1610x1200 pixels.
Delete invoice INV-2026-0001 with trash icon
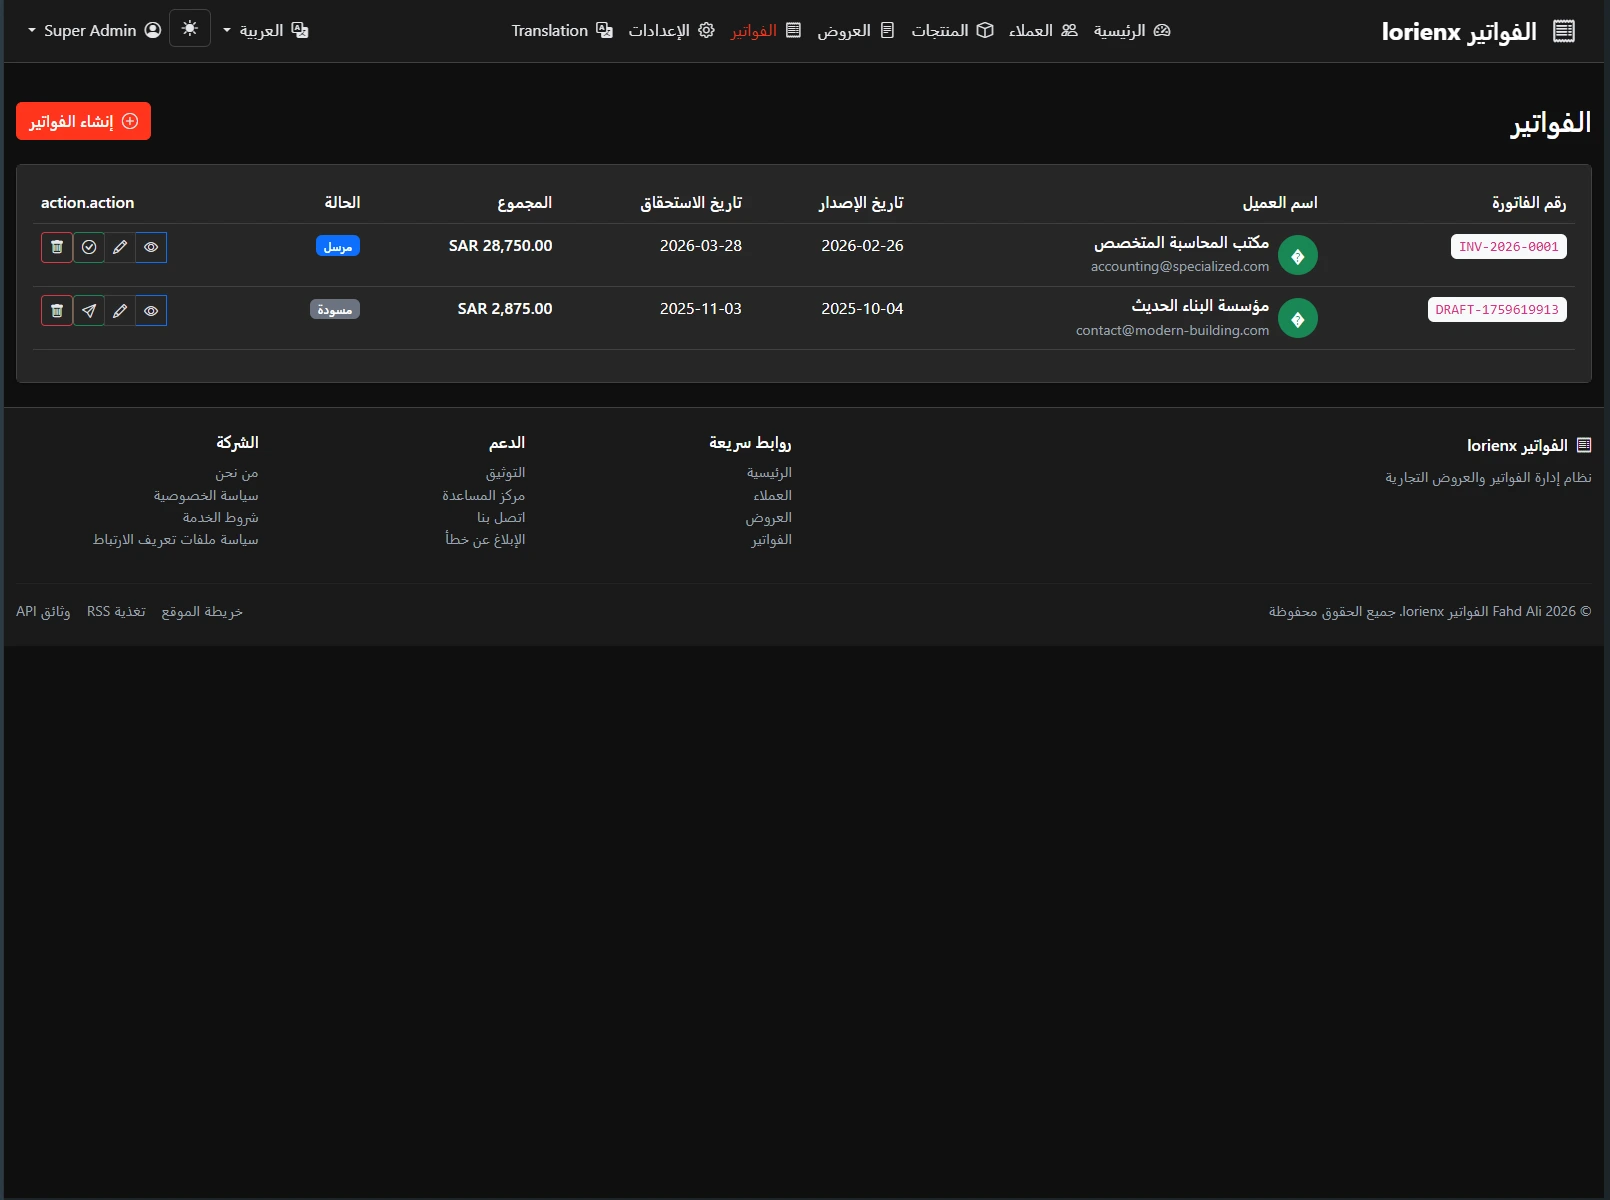pyautogui.click(x=57, y=247)
